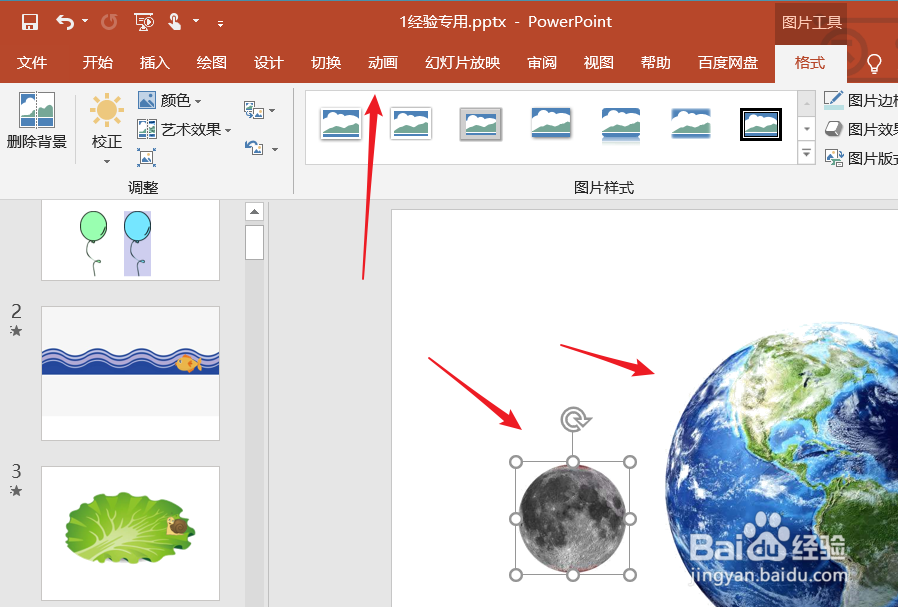
Task: Click slide 3 animation star indicator
Action: [16, 491]
